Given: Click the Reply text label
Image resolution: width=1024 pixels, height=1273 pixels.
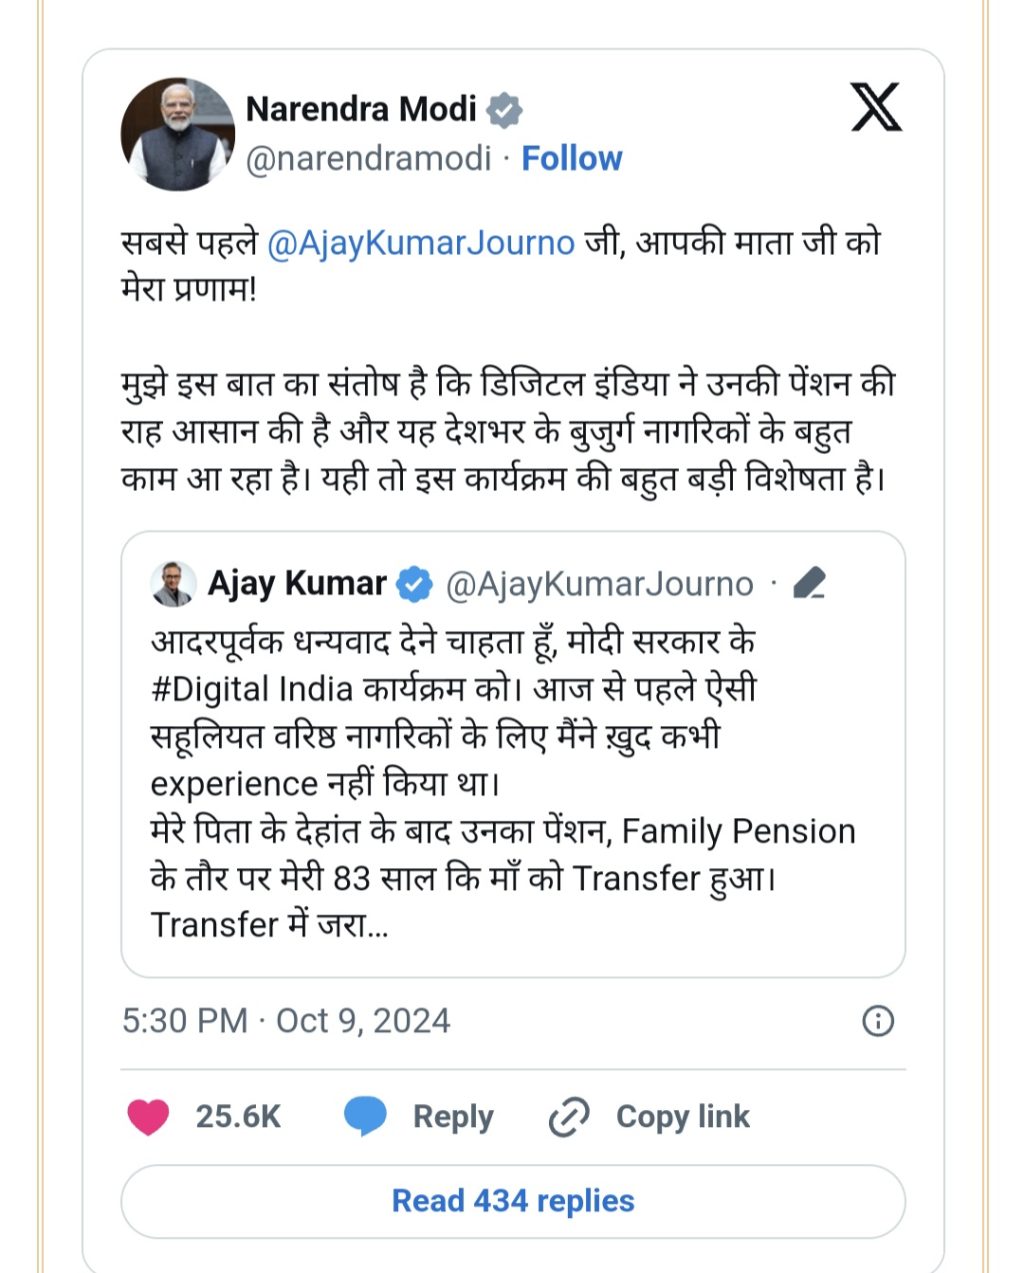Looking at the screenshot, I should 453,1117.
